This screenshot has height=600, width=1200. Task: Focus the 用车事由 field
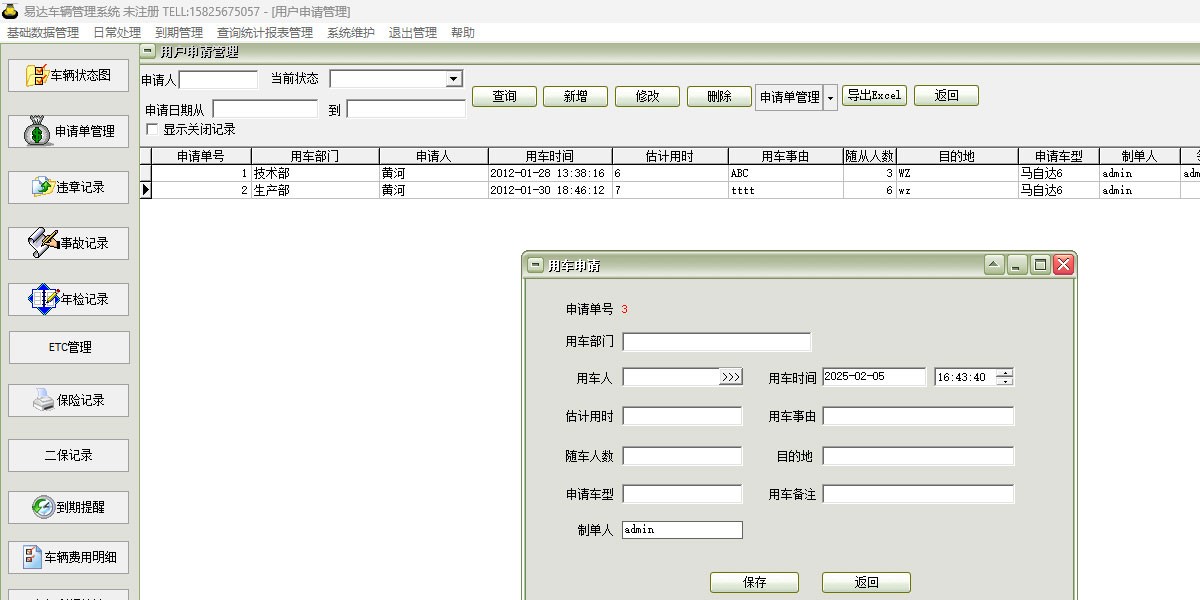coord(918,416)
